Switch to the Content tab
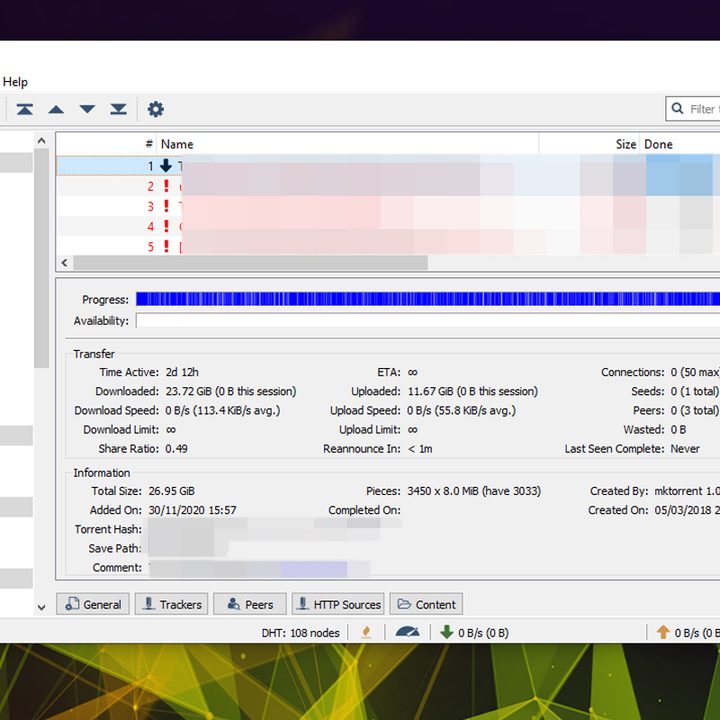The width and height of the screenshot is (720, 720). (426, 604)
